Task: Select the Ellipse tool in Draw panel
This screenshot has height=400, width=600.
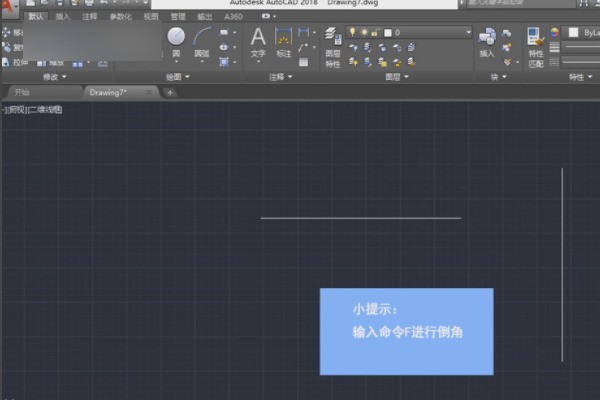Action: pyautogui.click(x=224, y=47)
